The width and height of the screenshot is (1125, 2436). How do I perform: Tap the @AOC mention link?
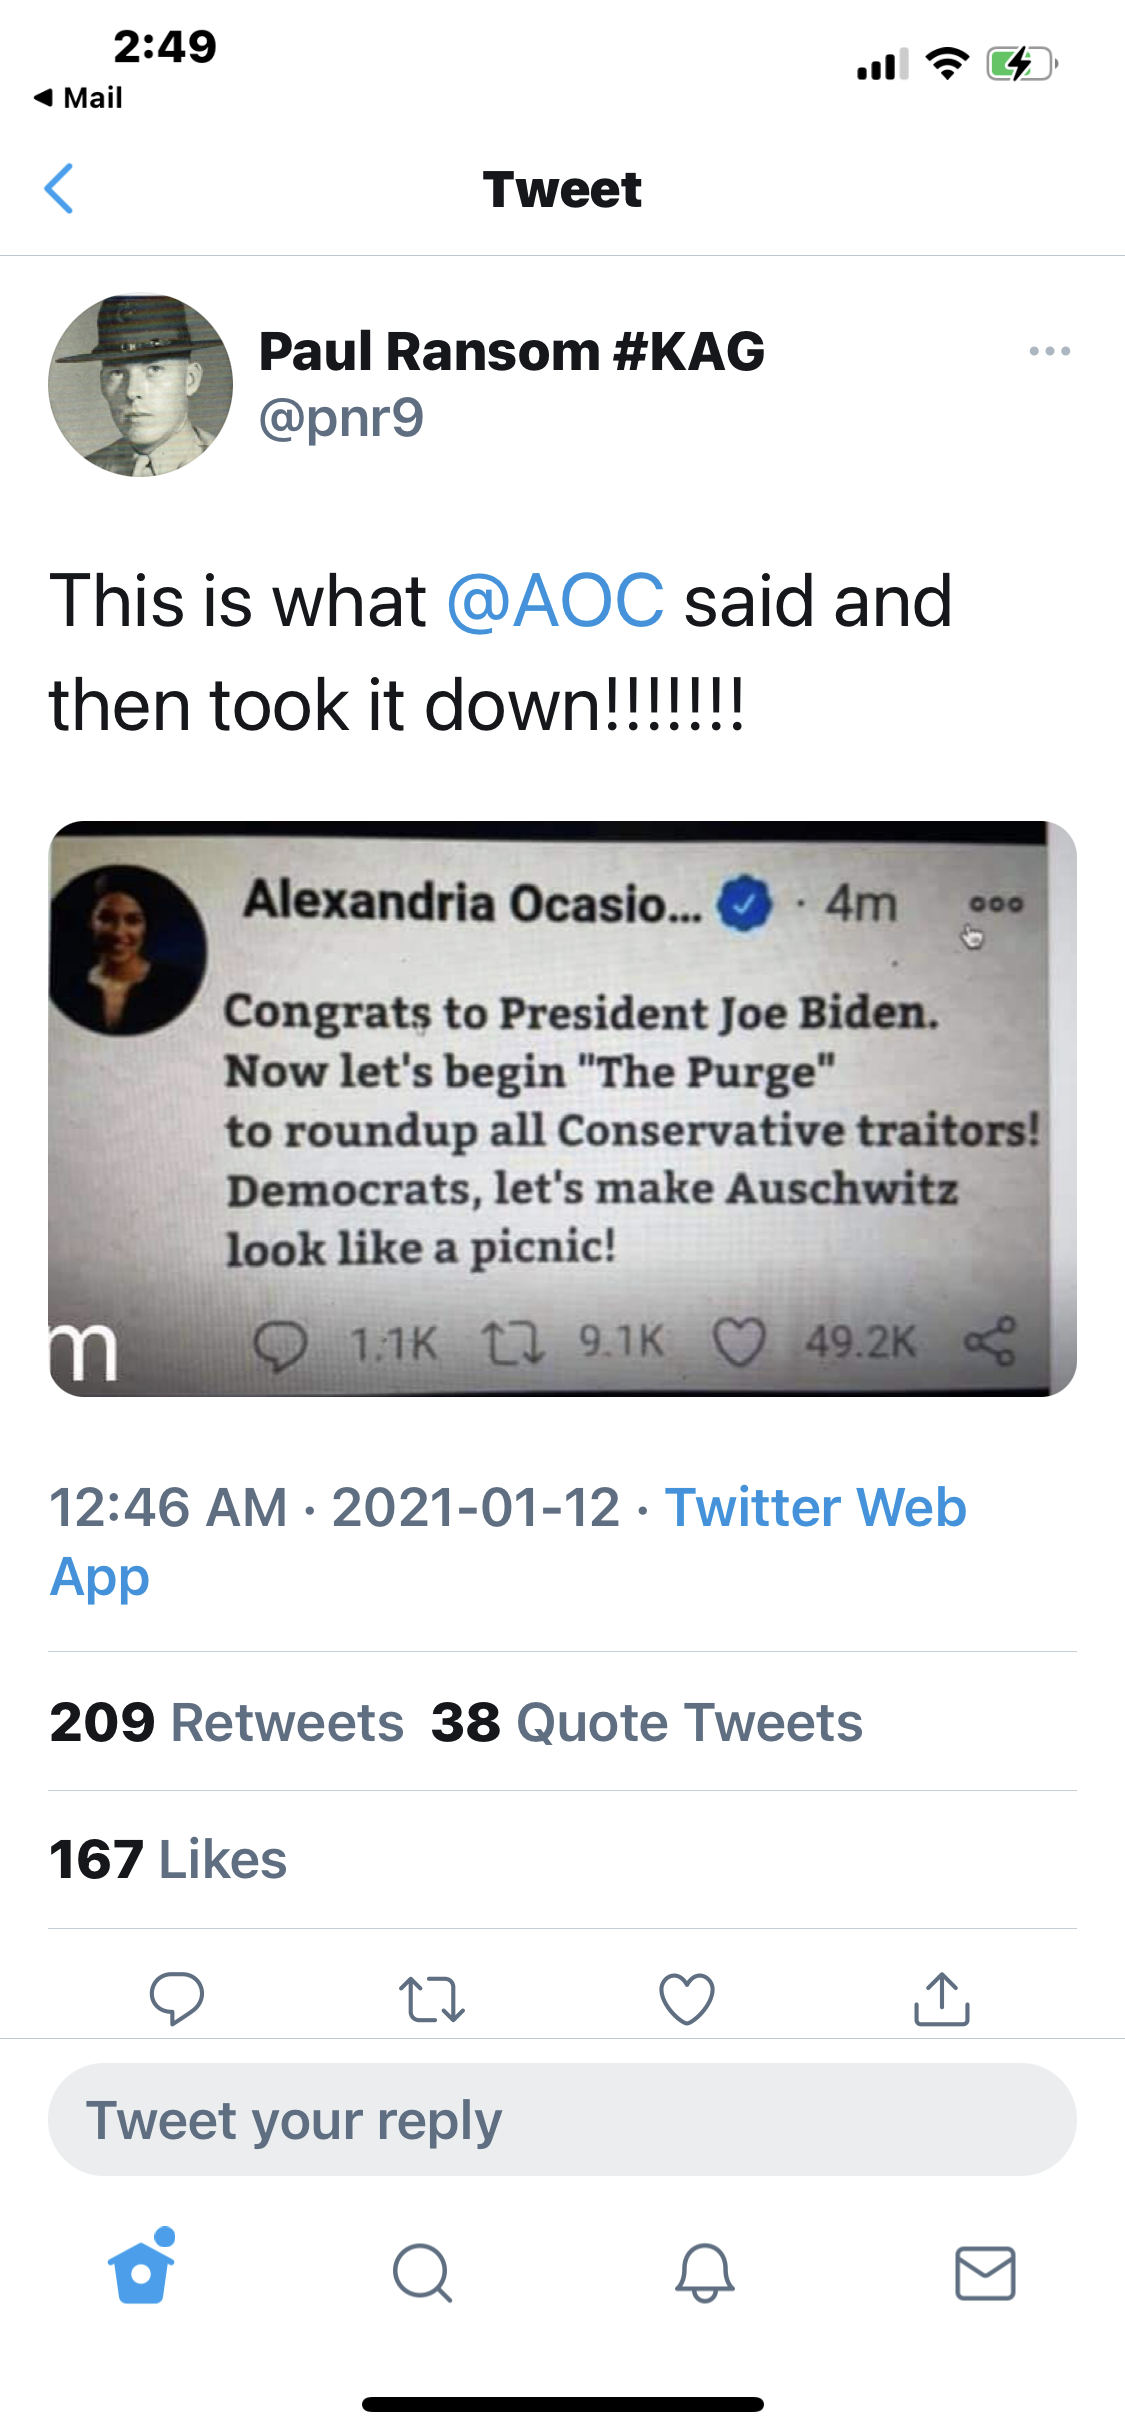pyautogui.click(x=555, y=601)
